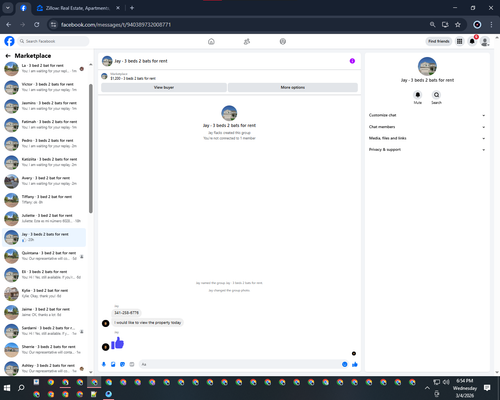Bookmark this page with the star icon

point(458,25)
